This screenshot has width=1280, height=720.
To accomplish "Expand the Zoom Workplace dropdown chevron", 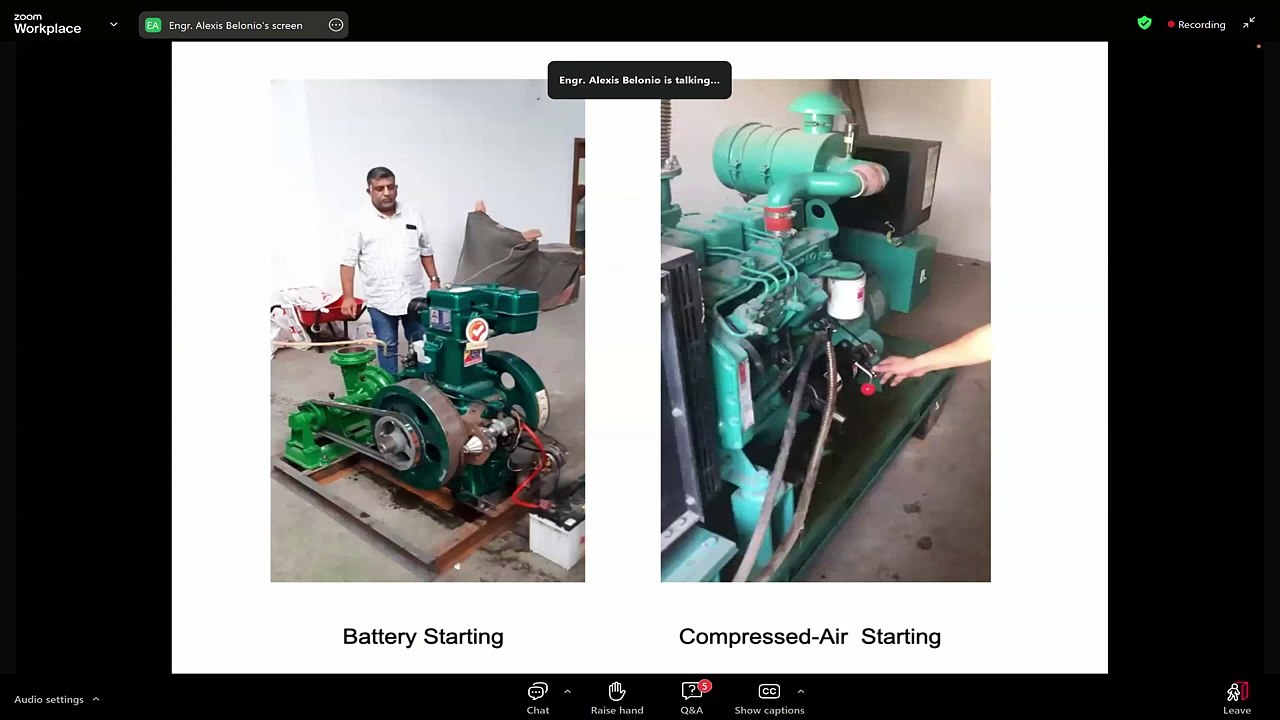I will (x=113, y=24).
